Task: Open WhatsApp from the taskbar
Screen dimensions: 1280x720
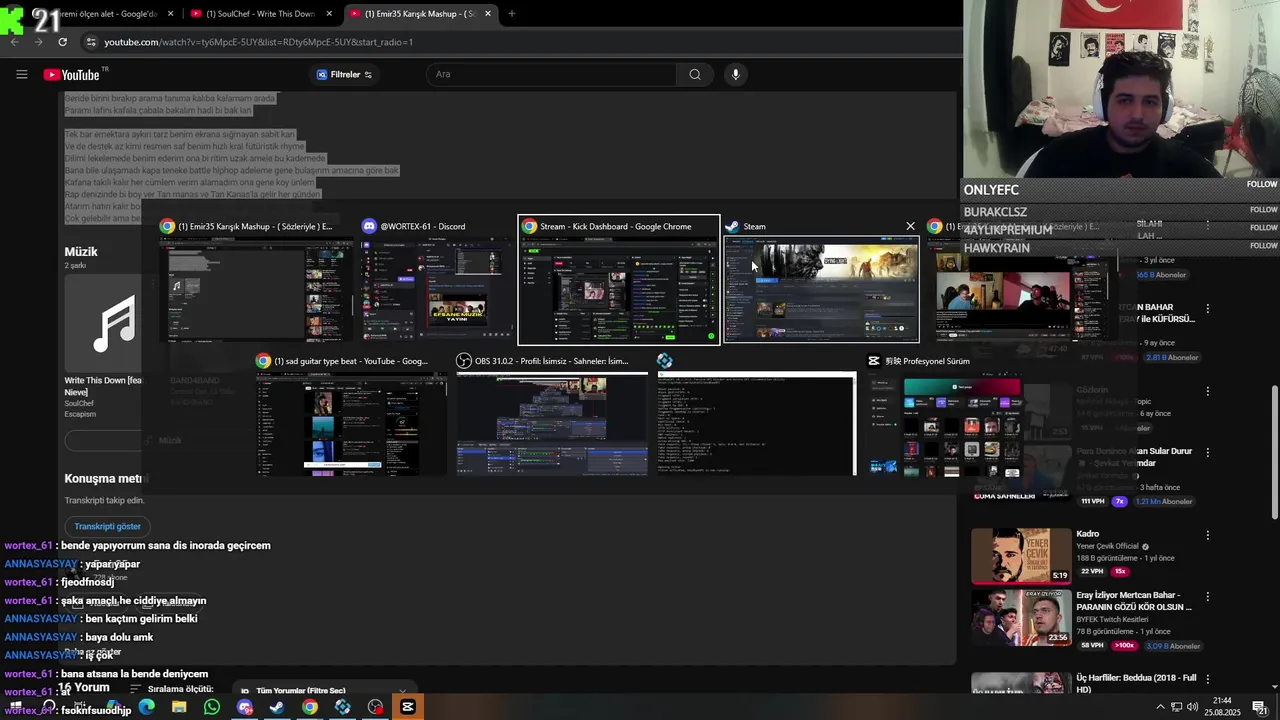Action: (x=212, y=707)
